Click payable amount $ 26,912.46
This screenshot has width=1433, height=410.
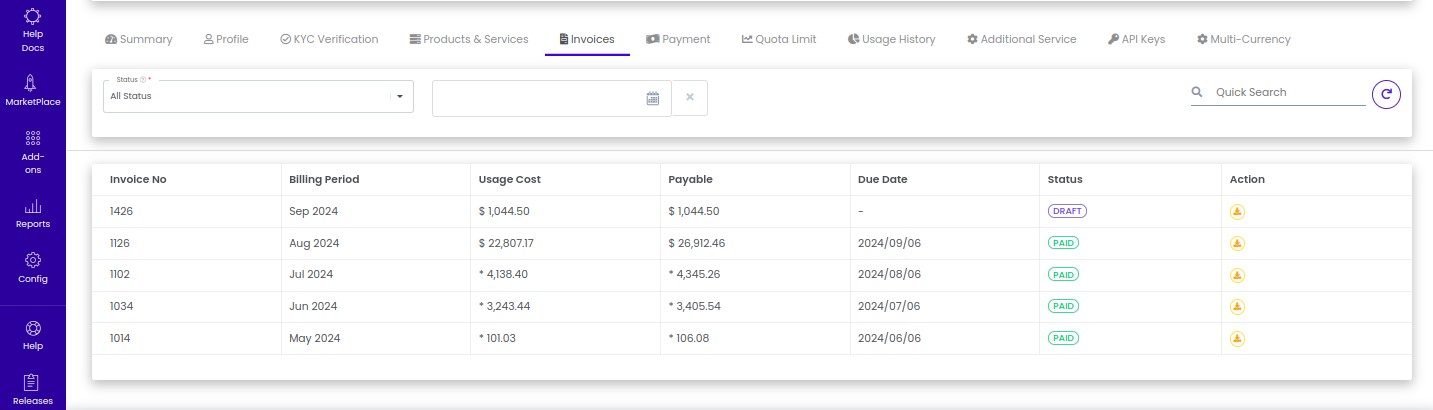coord(697,243)
